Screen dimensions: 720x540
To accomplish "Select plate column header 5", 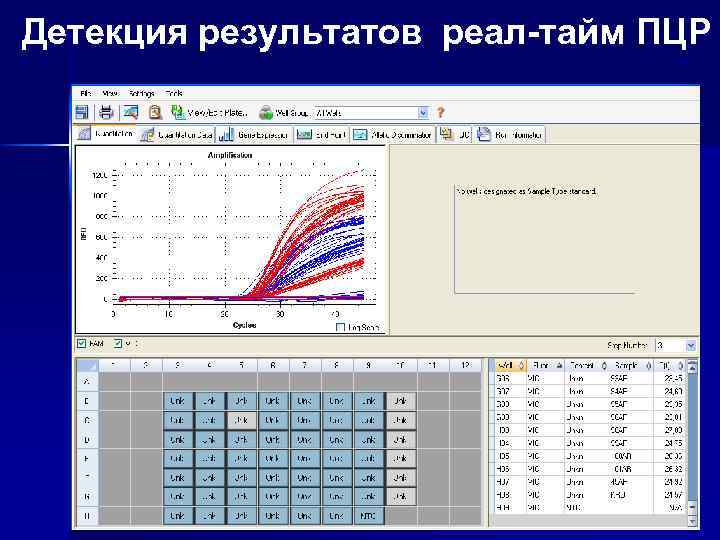I will (x=242, y=366).
